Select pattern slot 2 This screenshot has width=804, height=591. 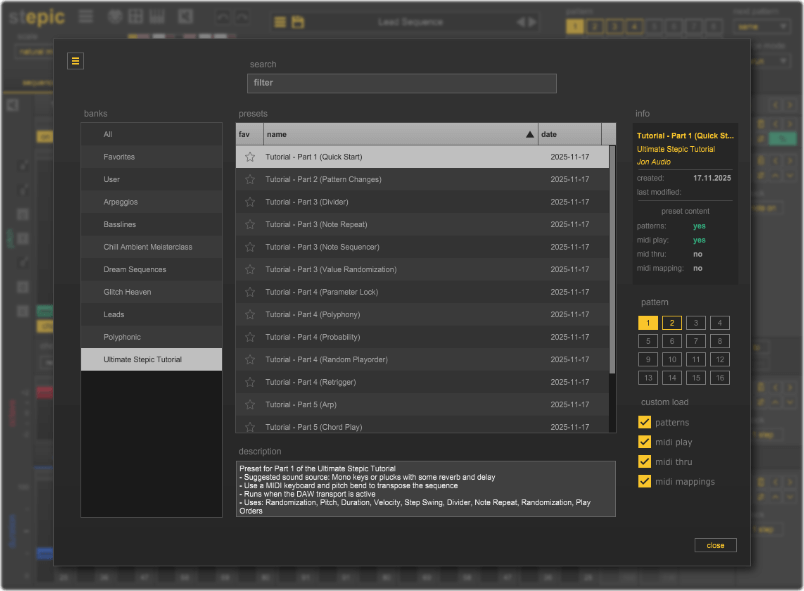coord(671,323)
